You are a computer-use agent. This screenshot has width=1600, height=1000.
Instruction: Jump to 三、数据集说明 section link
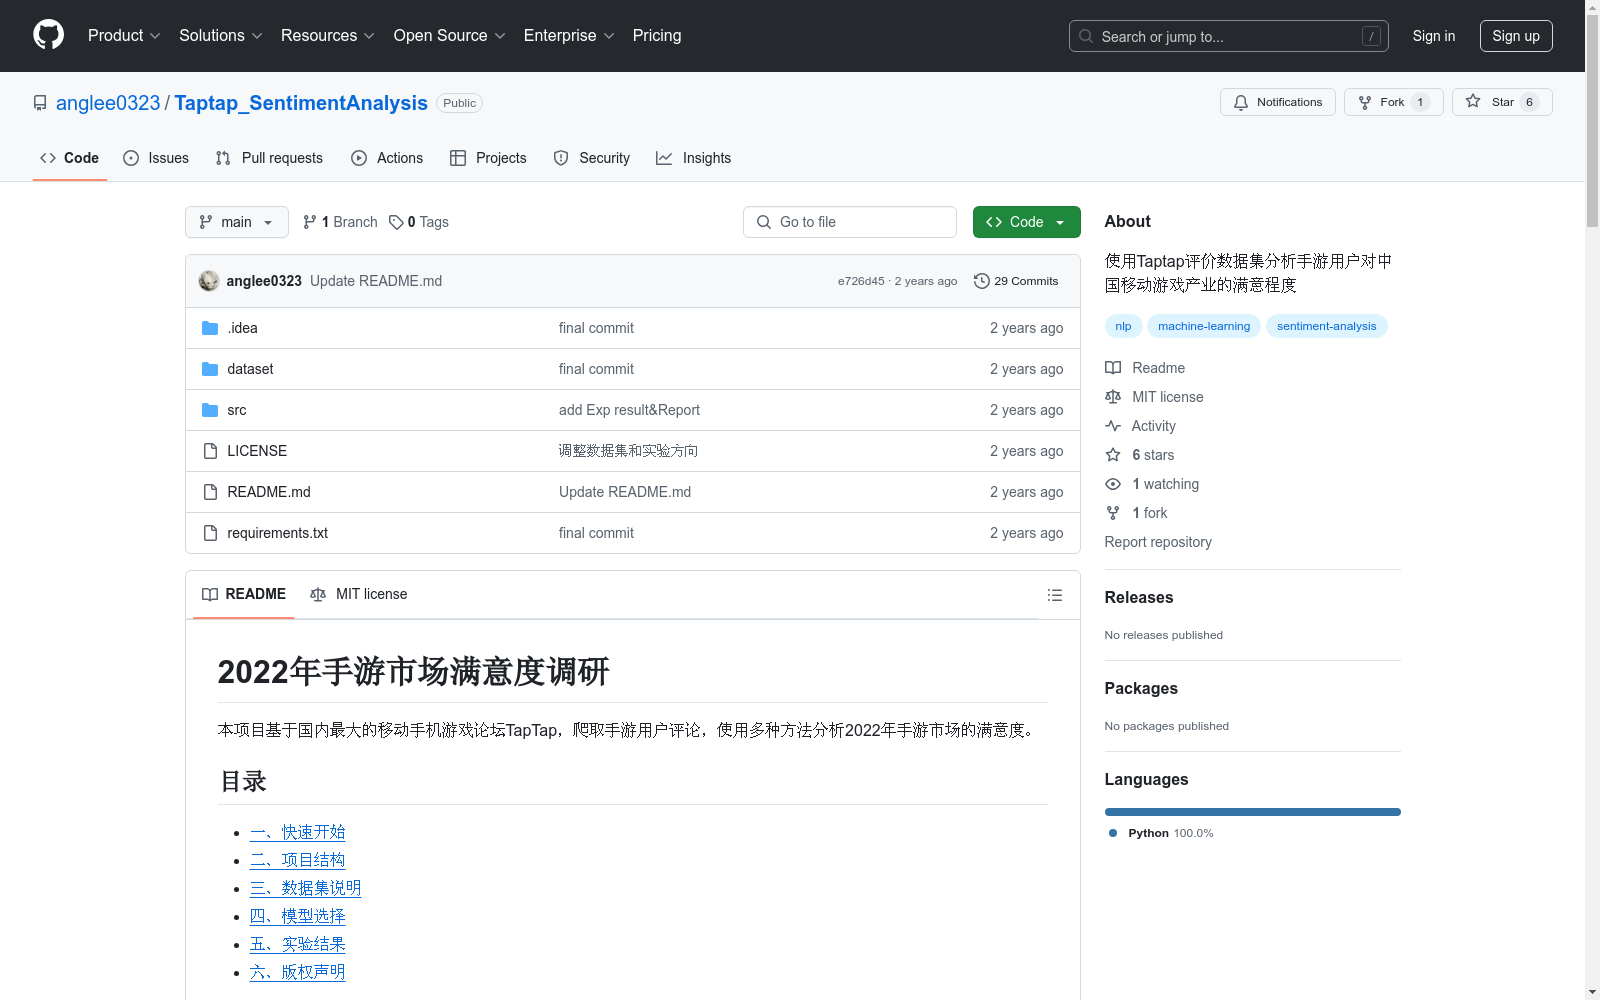coord(306,888)
